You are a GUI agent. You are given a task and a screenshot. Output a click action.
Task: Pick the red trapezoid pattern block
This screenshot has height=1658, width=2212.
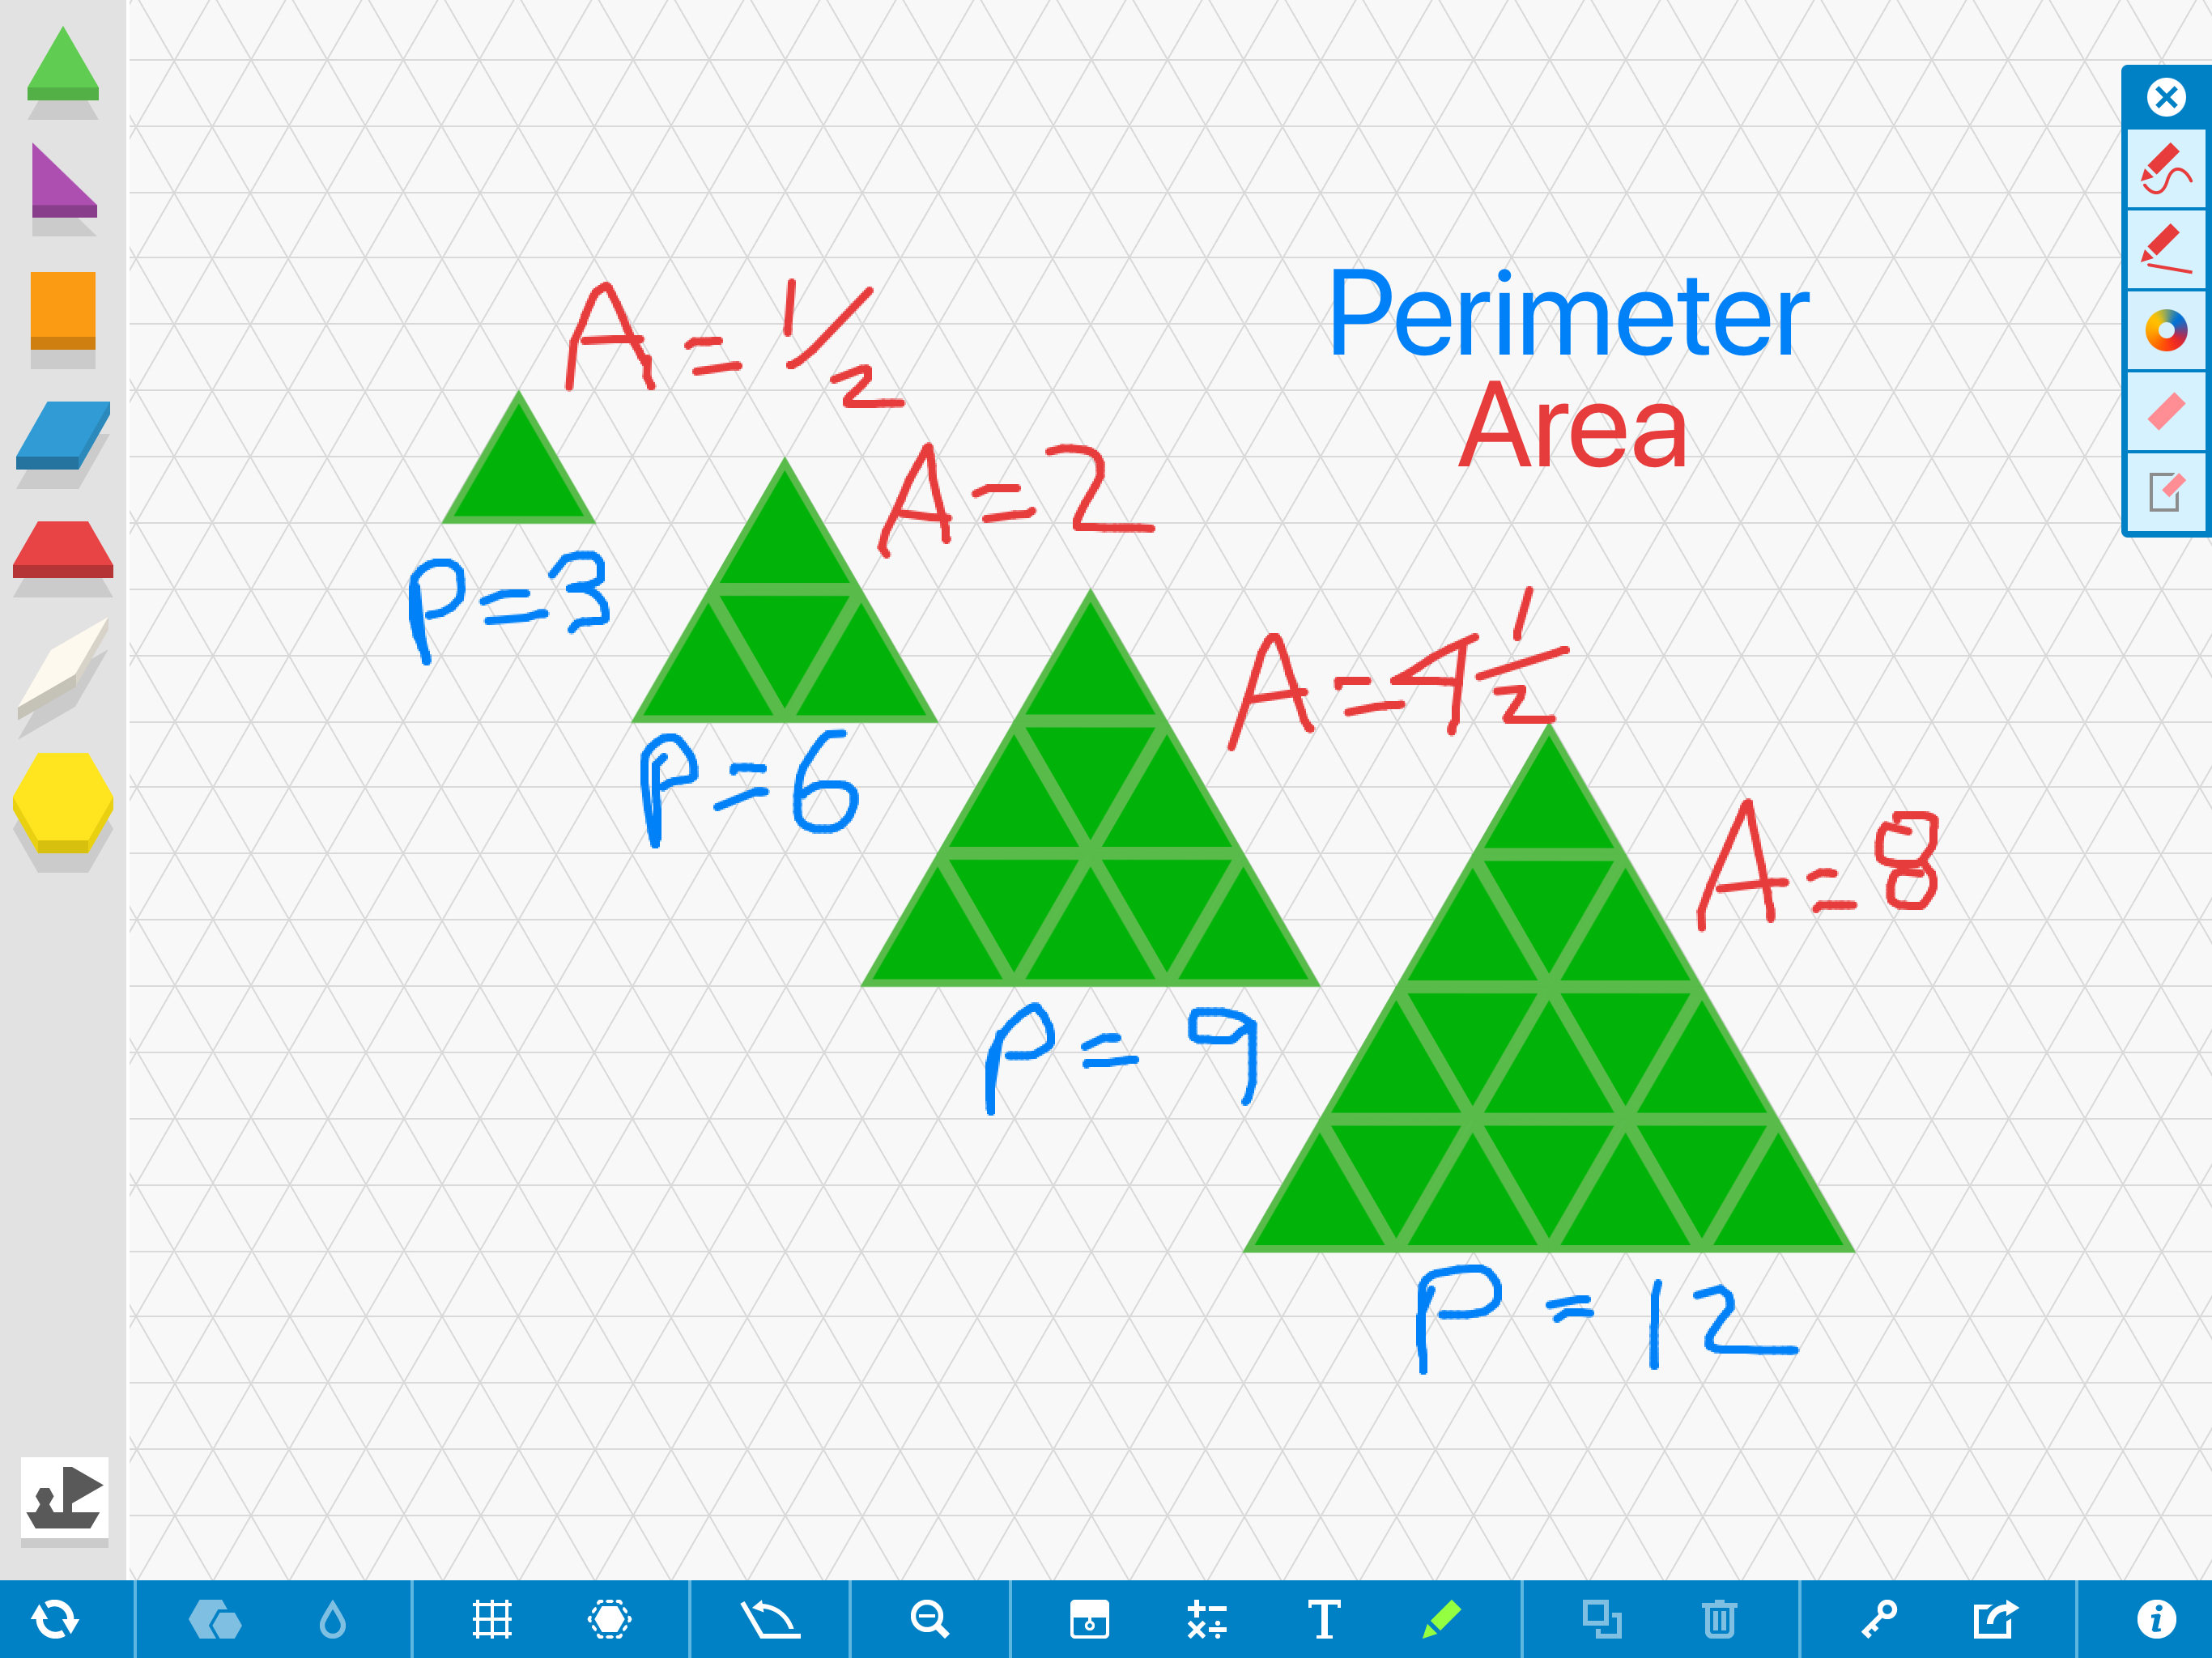62,549
